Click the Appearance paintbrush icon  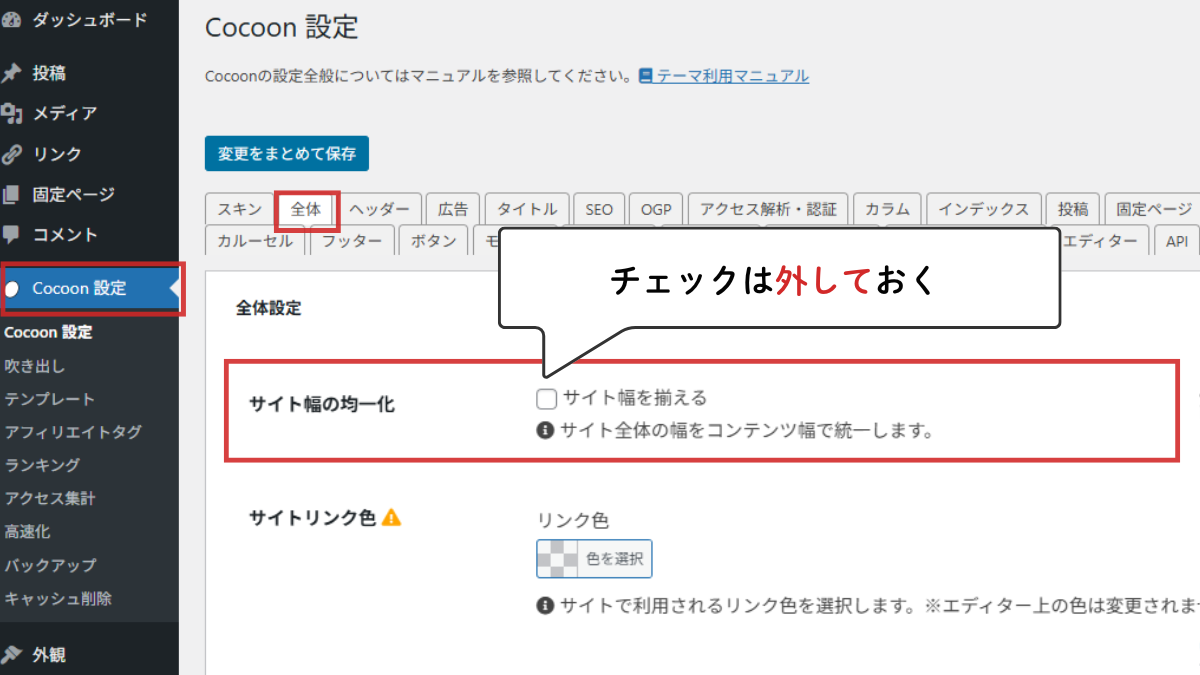tap(12, 655)
